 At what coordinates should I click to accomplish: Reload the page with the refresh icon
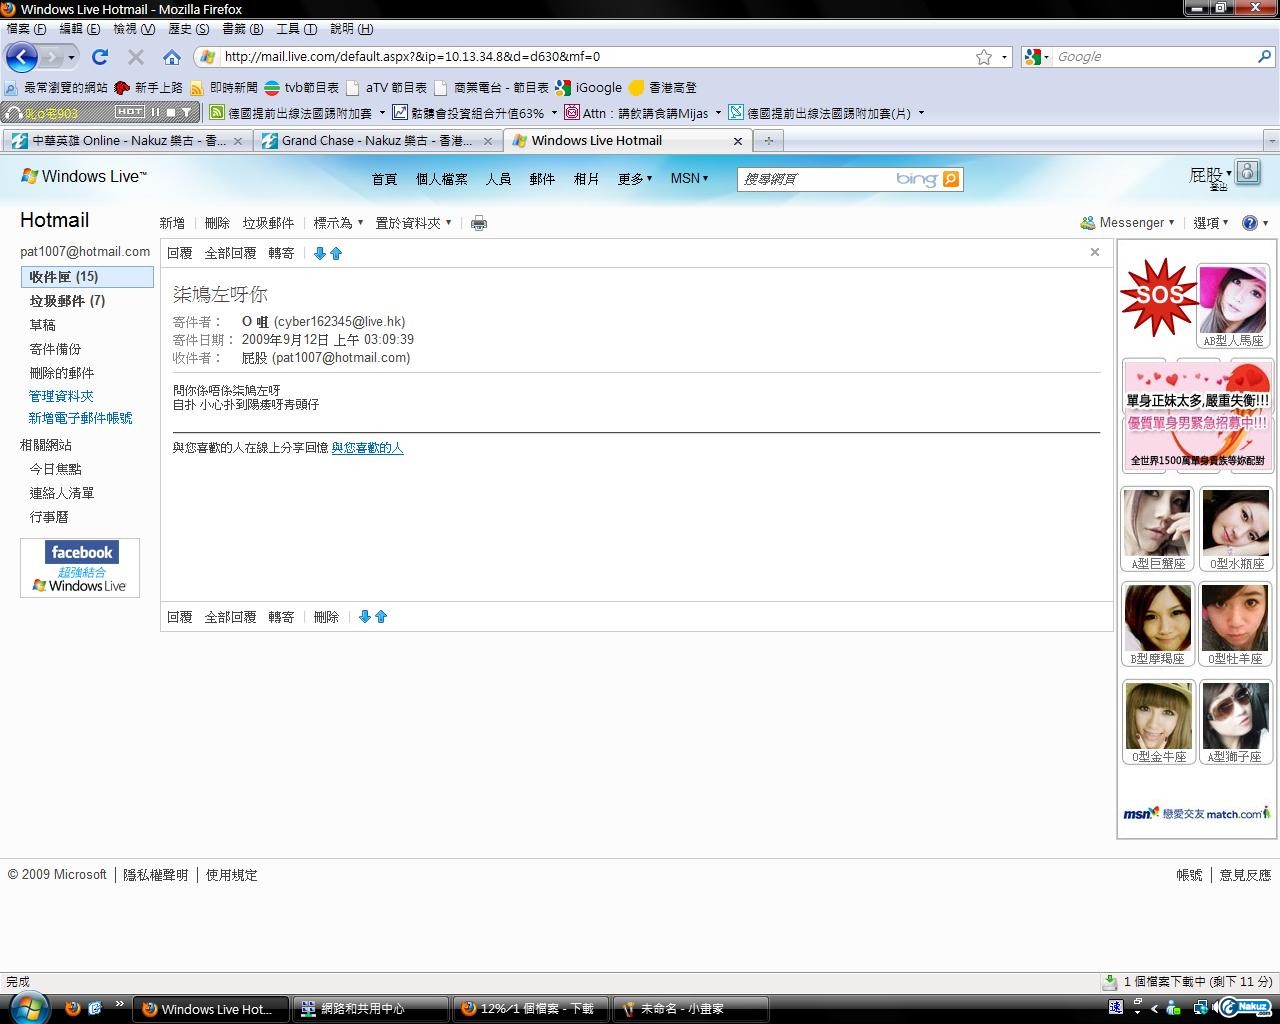(x=100, y=57)
